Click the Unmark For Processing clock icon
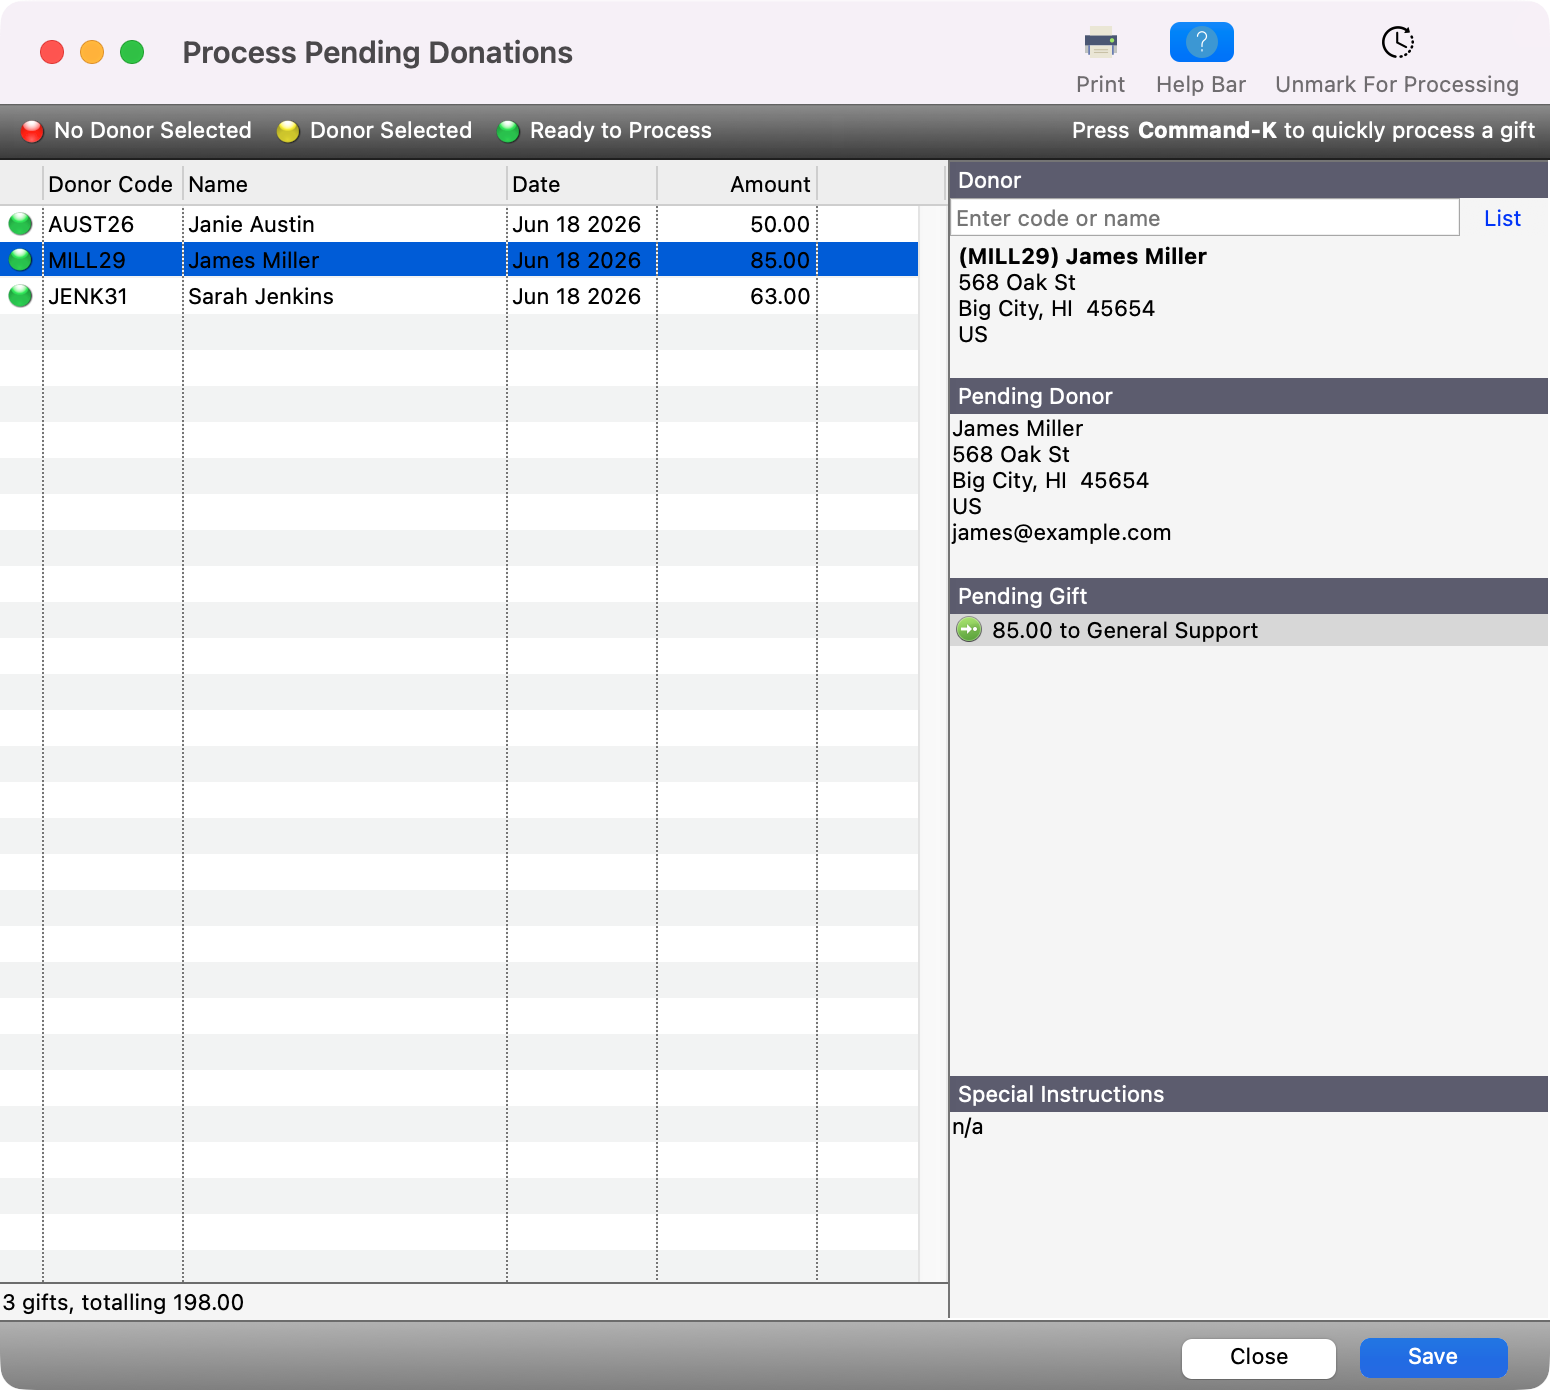The width and height of the screenshot is (1550, 1390). (1397, 42)
